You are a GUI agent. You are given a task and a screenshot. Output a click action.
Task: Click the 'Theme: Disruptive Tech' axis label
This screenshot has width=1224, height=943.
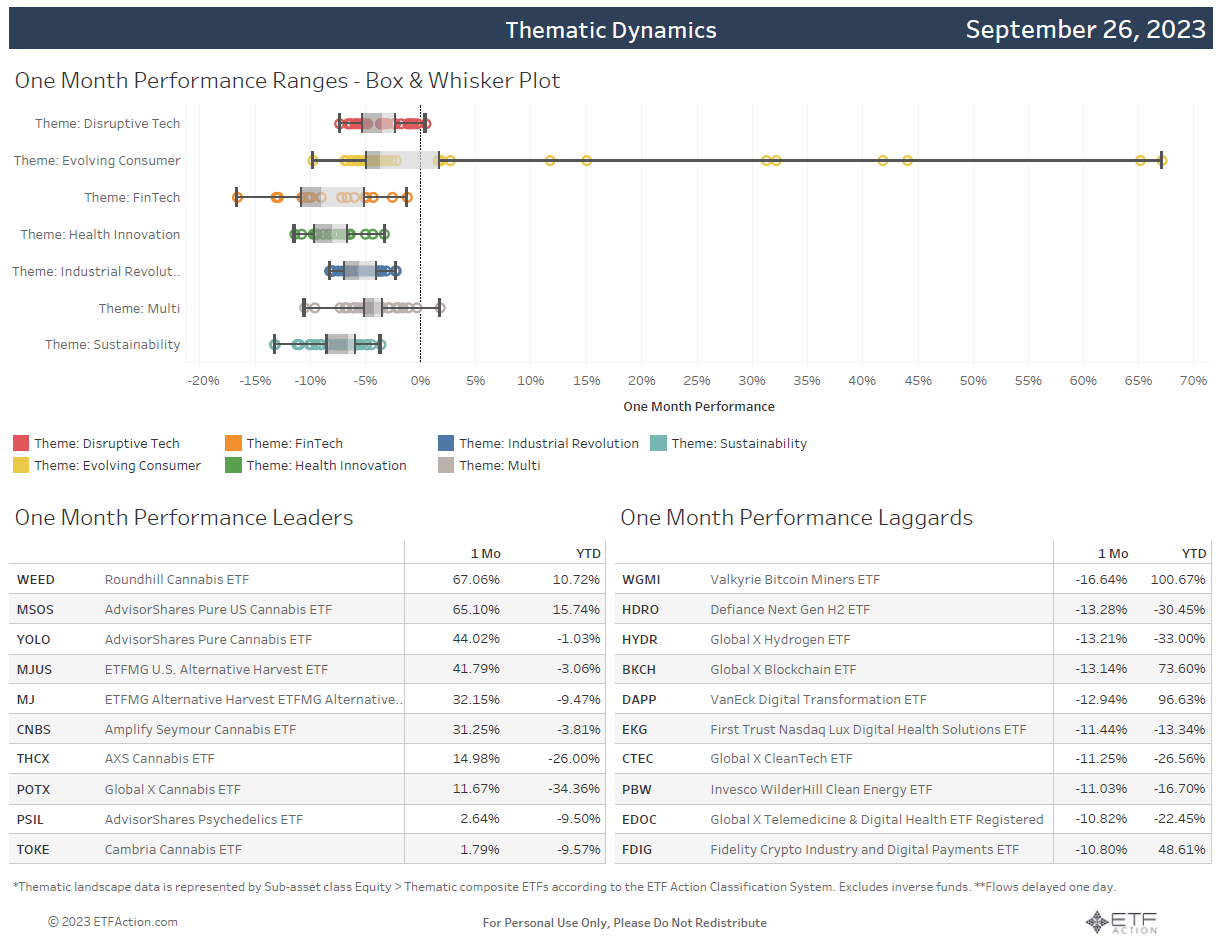pyautogui.click(x=108, y=124)
